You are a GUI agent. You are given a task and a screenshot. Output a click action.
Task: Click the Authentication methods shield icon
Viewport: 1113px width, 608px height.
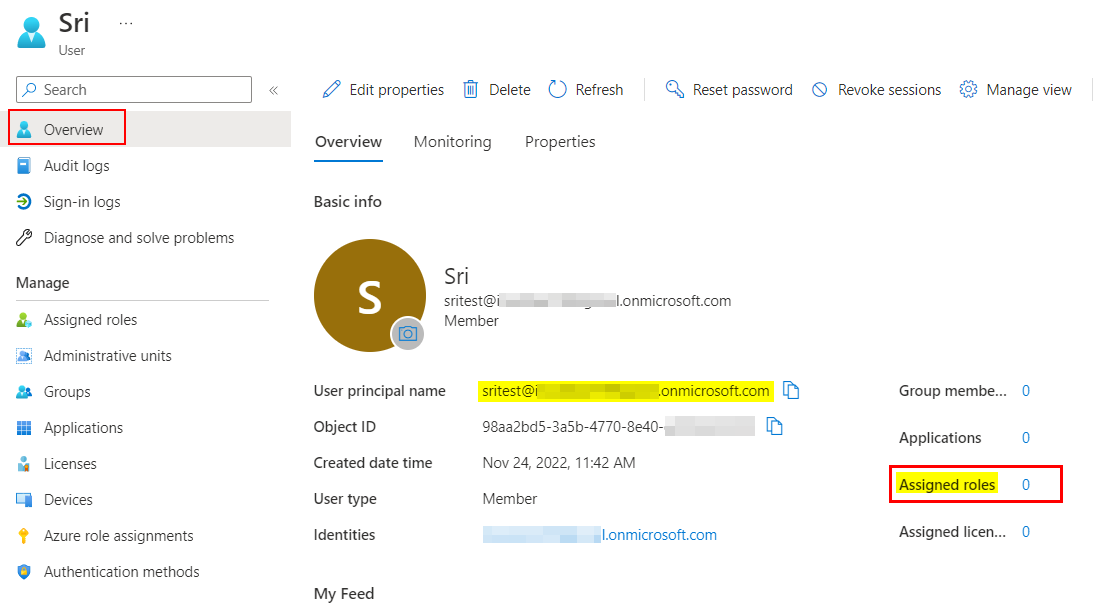point(24,572)
